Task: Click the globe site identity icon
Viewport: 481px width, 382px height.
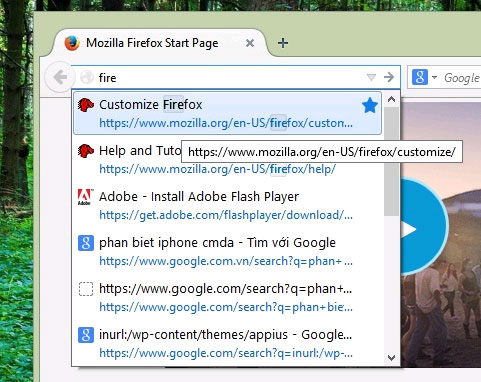Action: (87, 77)
